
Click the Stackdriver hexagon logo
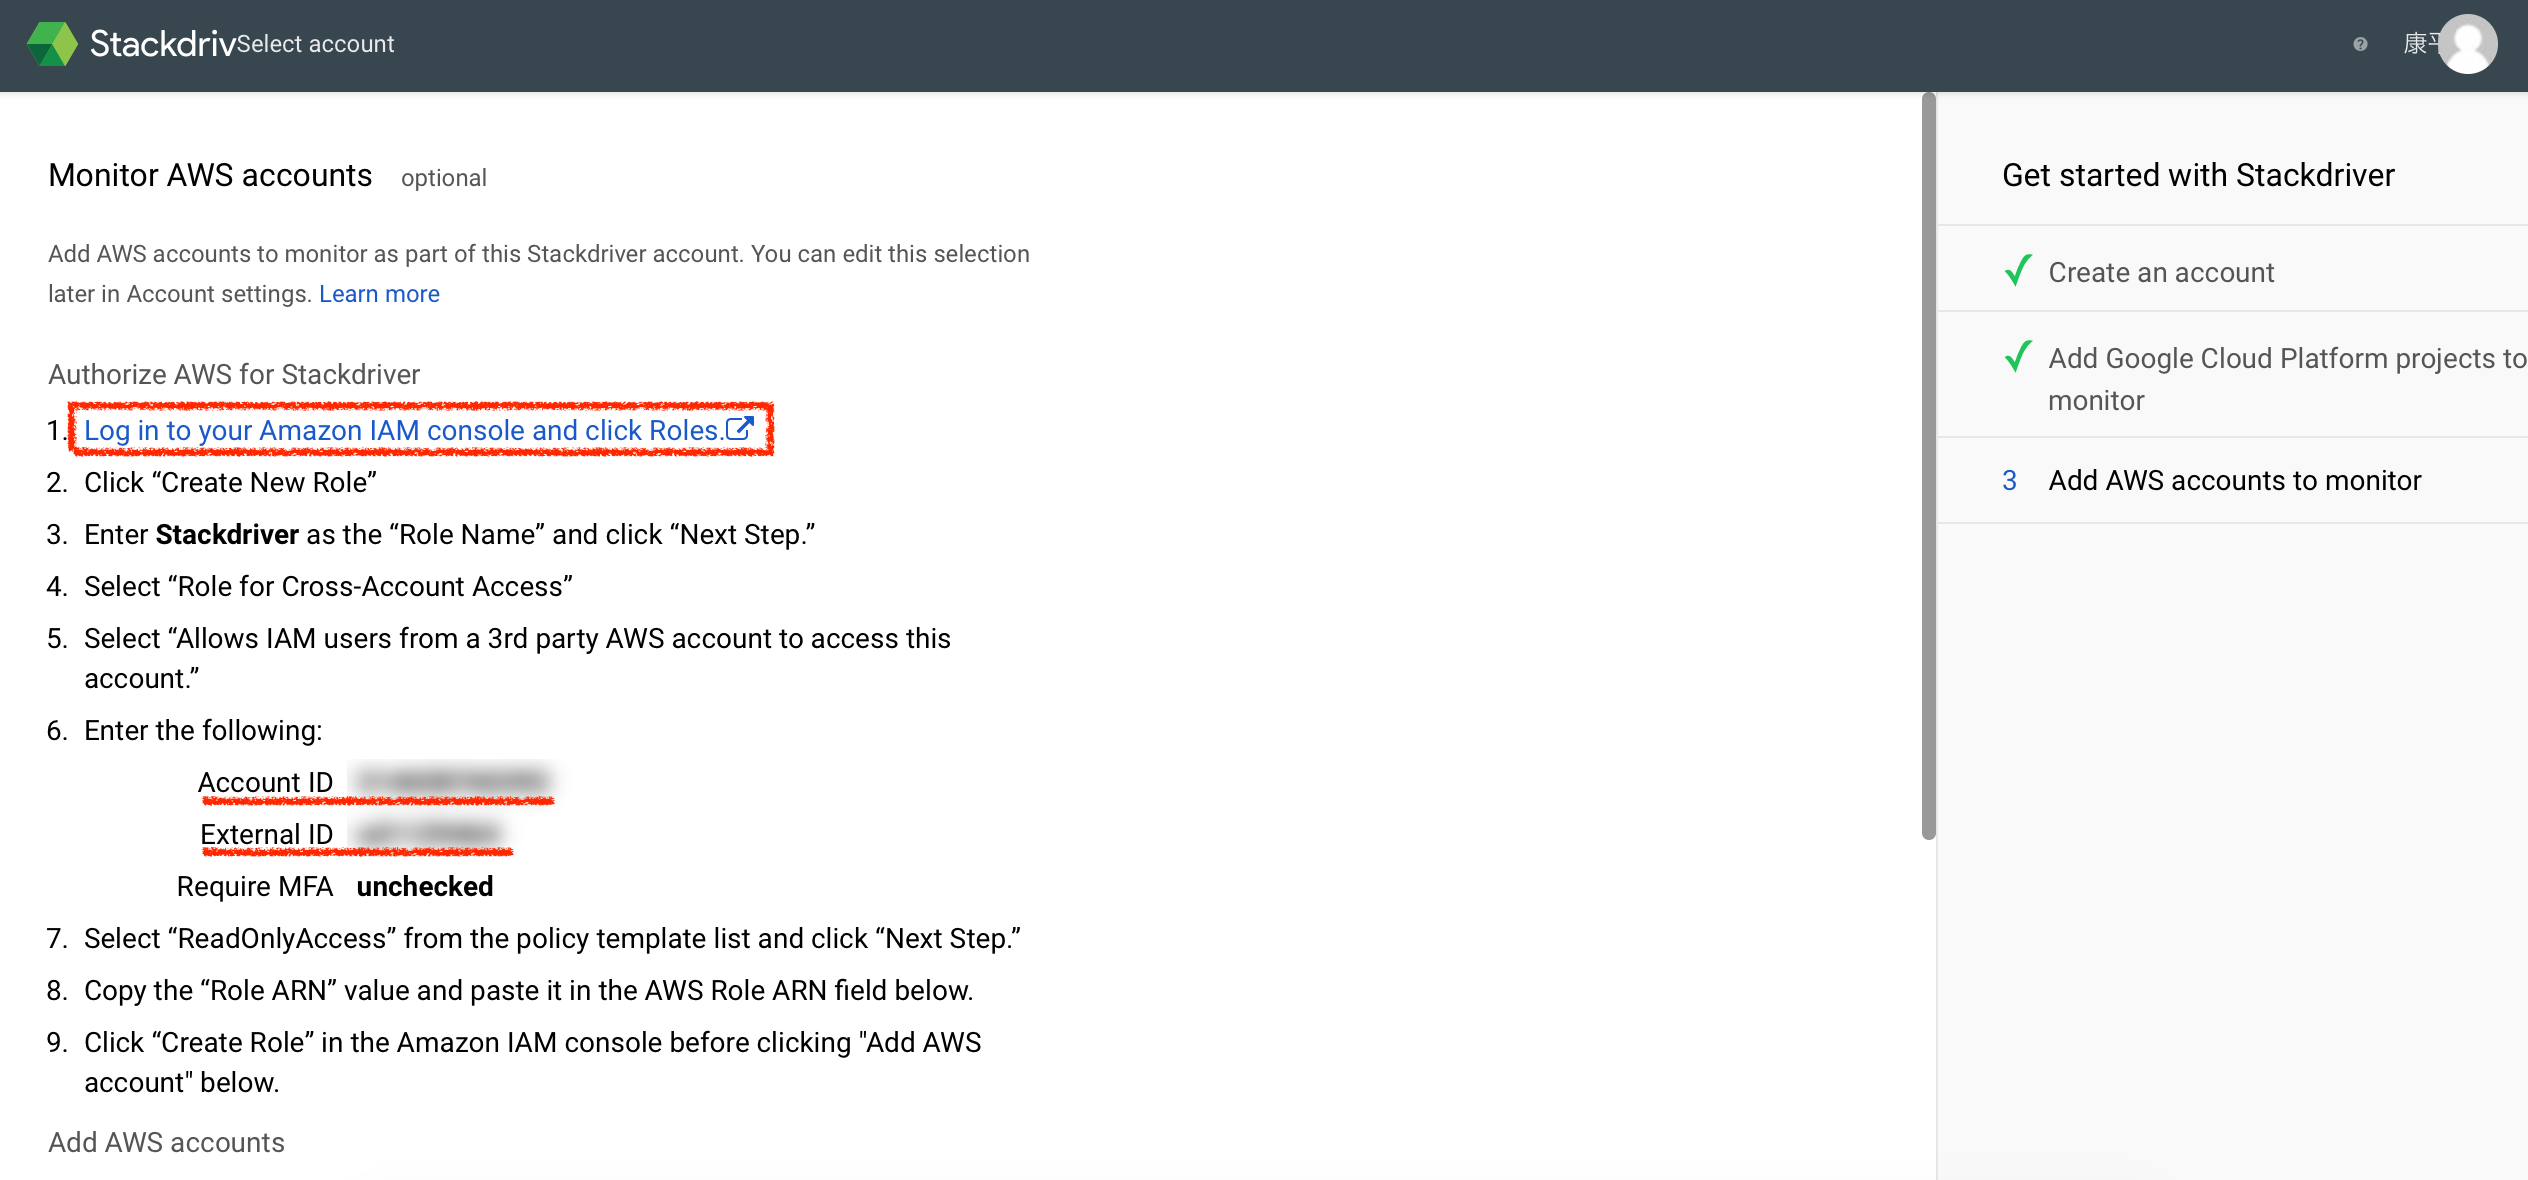point(50,43)
